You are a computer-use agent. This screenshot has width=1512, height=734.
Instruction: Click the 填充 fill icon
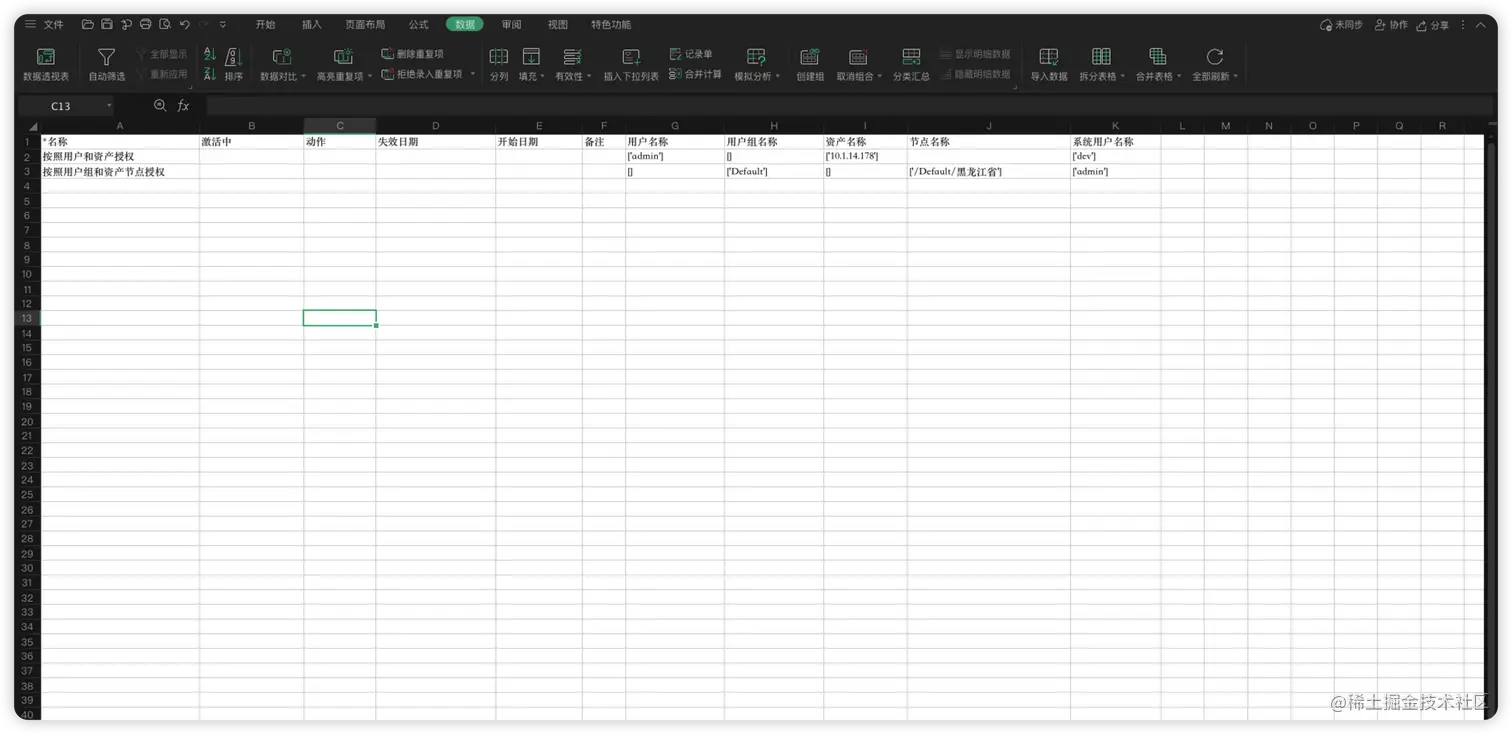531,57
